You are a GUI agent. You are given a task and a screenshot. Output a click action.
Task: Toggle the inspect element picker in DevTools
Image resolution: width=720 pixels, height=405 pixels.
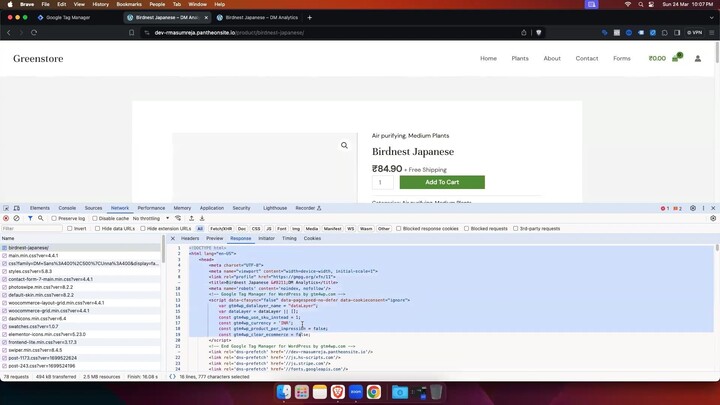pos(6,208)
